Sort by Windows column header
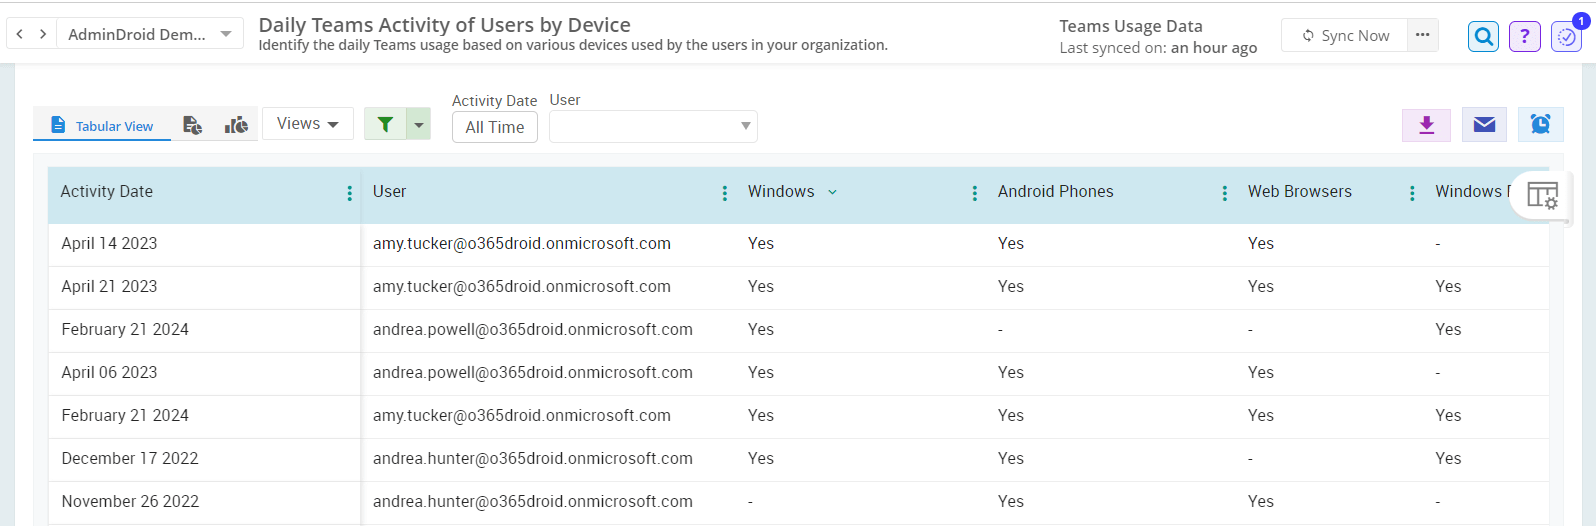1596x526 pixels. coord(781,192)
